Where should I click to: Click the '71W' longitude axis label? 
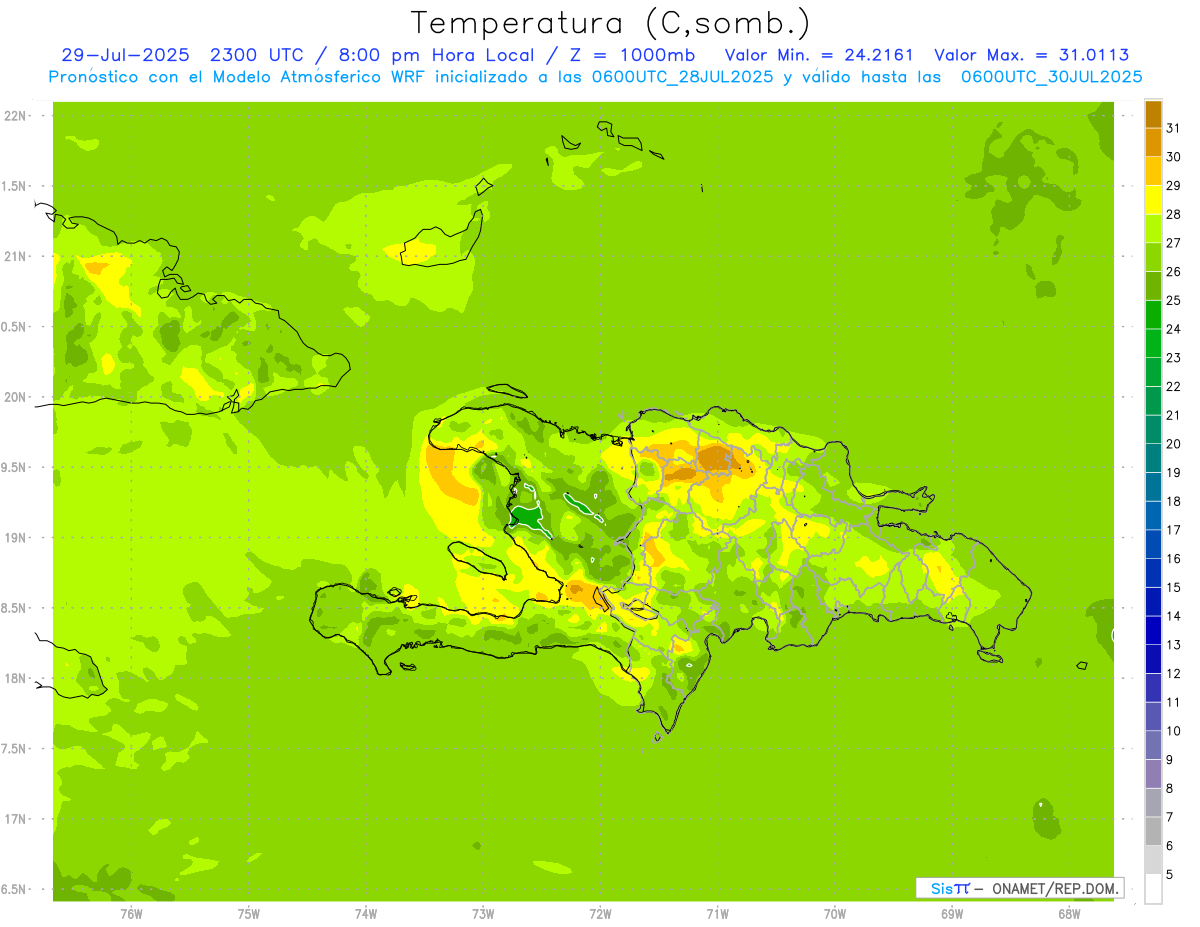[717, 914]
